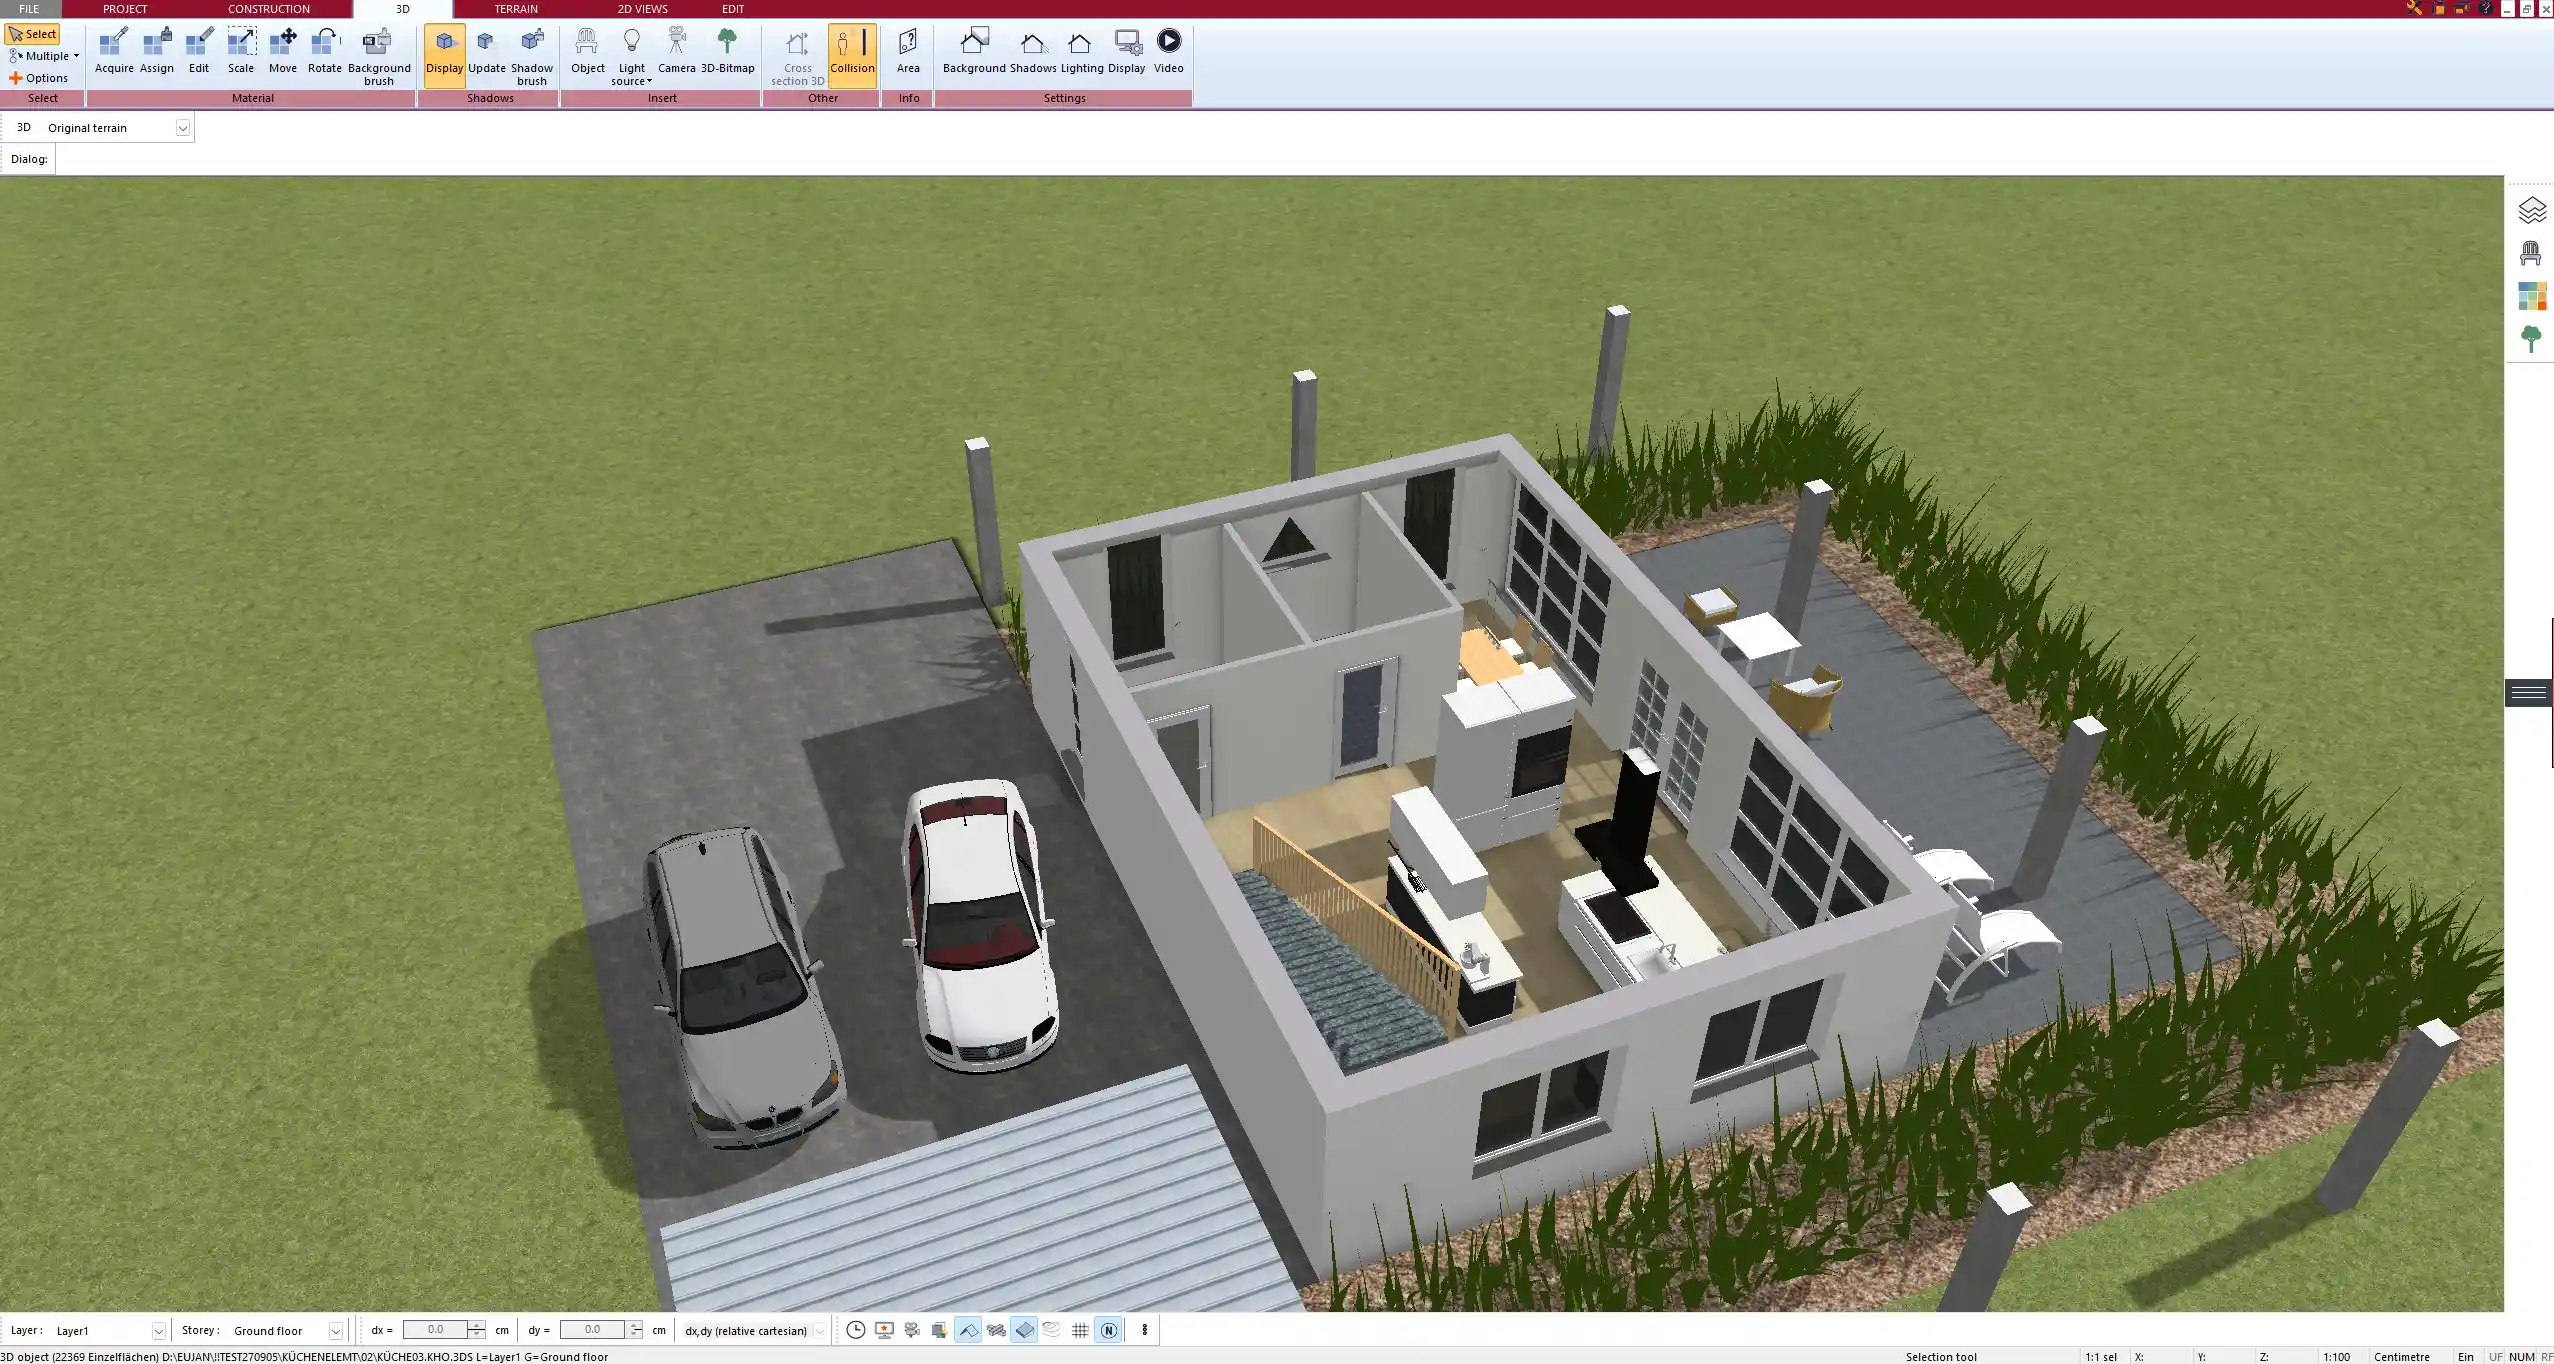Increase the dx value stepper
Viewport: 2554px width, 1364px height.
click(x=477, y=1325)
